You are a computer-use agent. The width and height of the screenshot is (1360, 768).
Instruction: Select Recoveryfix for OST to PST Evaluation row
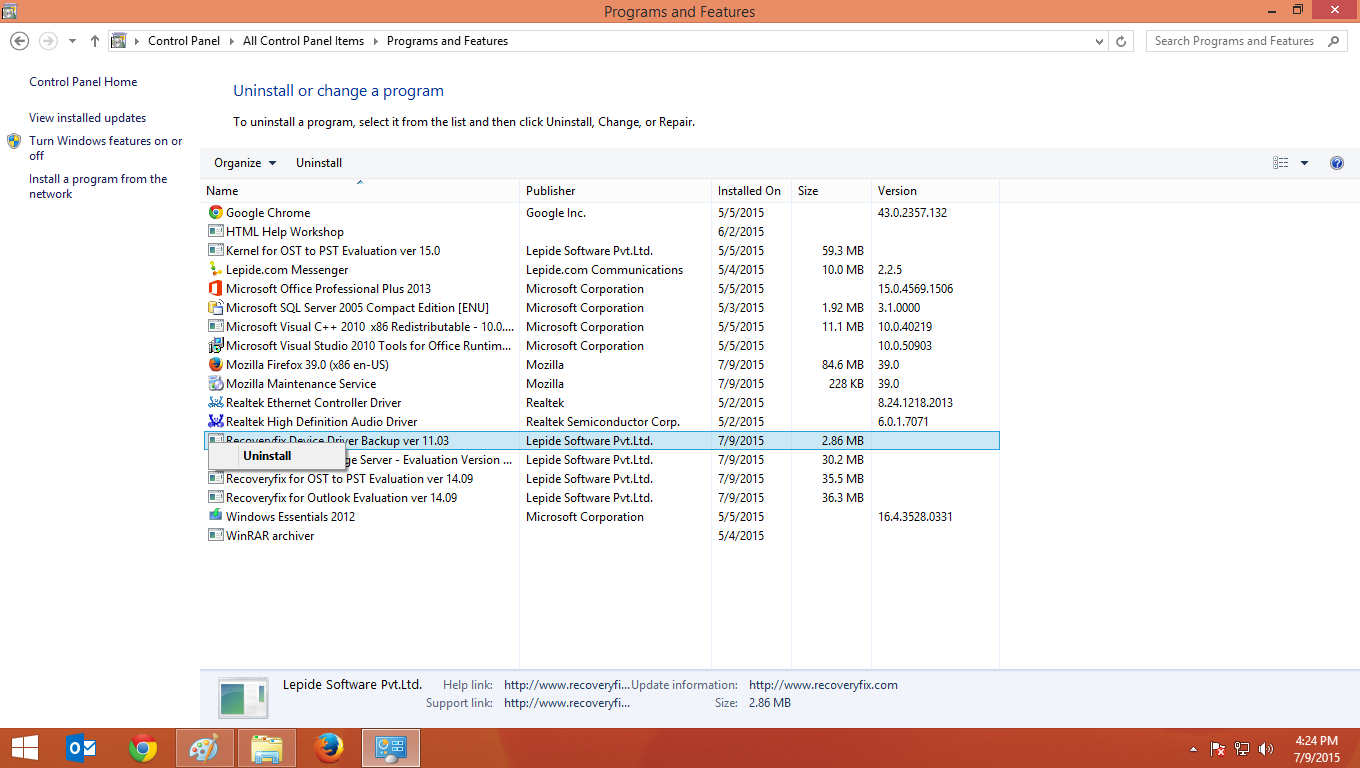(601, 479)
